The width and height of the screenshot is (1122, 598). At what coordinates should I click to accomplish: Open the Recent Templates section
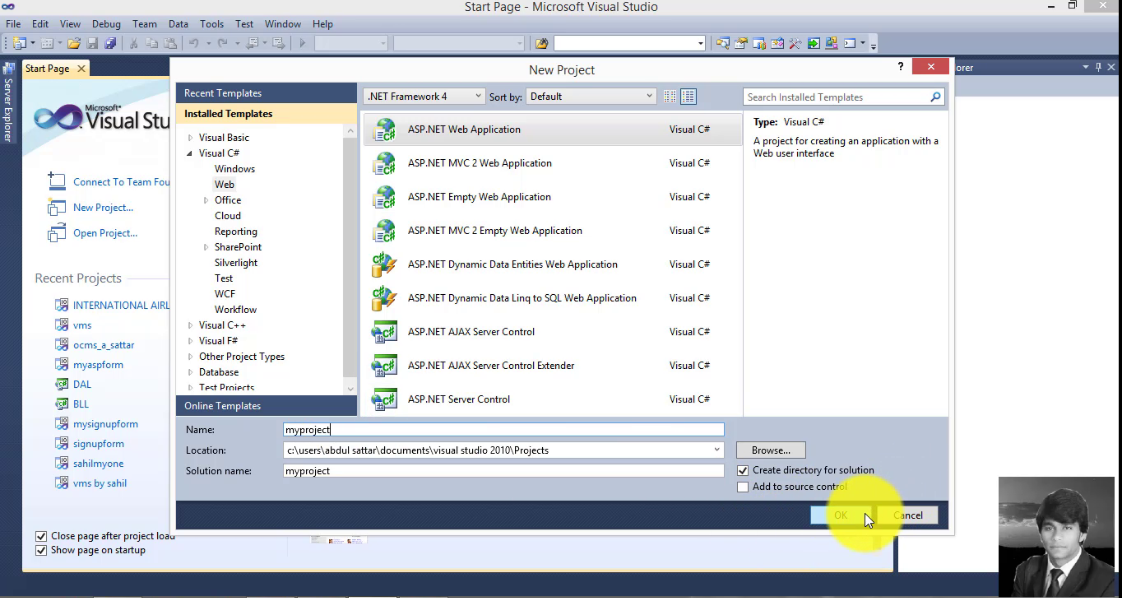point(266,93)
